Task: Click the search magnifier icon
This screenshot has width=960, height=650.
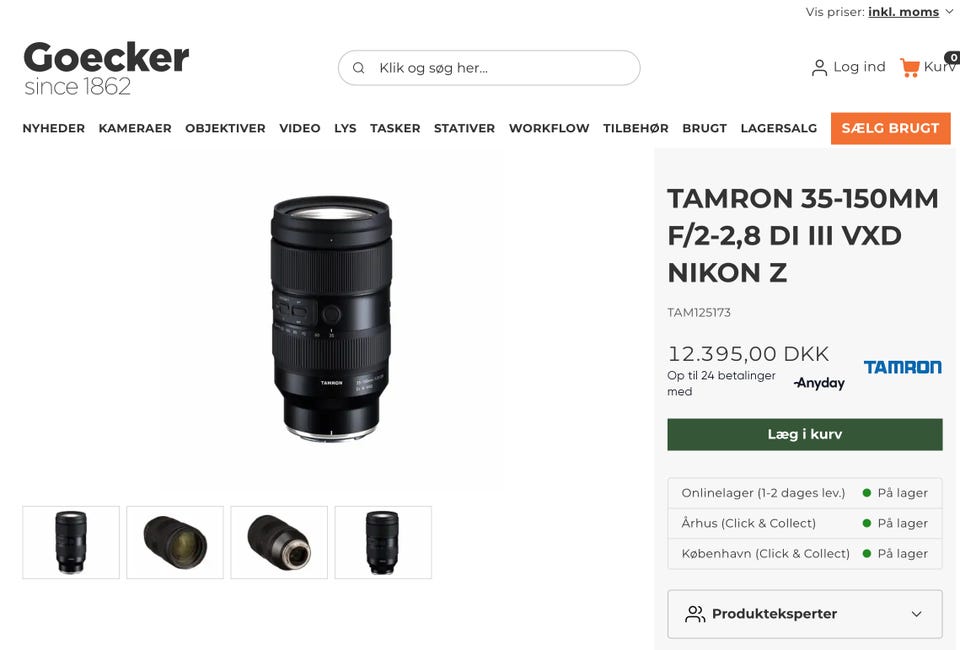Action: coord(359,68)
